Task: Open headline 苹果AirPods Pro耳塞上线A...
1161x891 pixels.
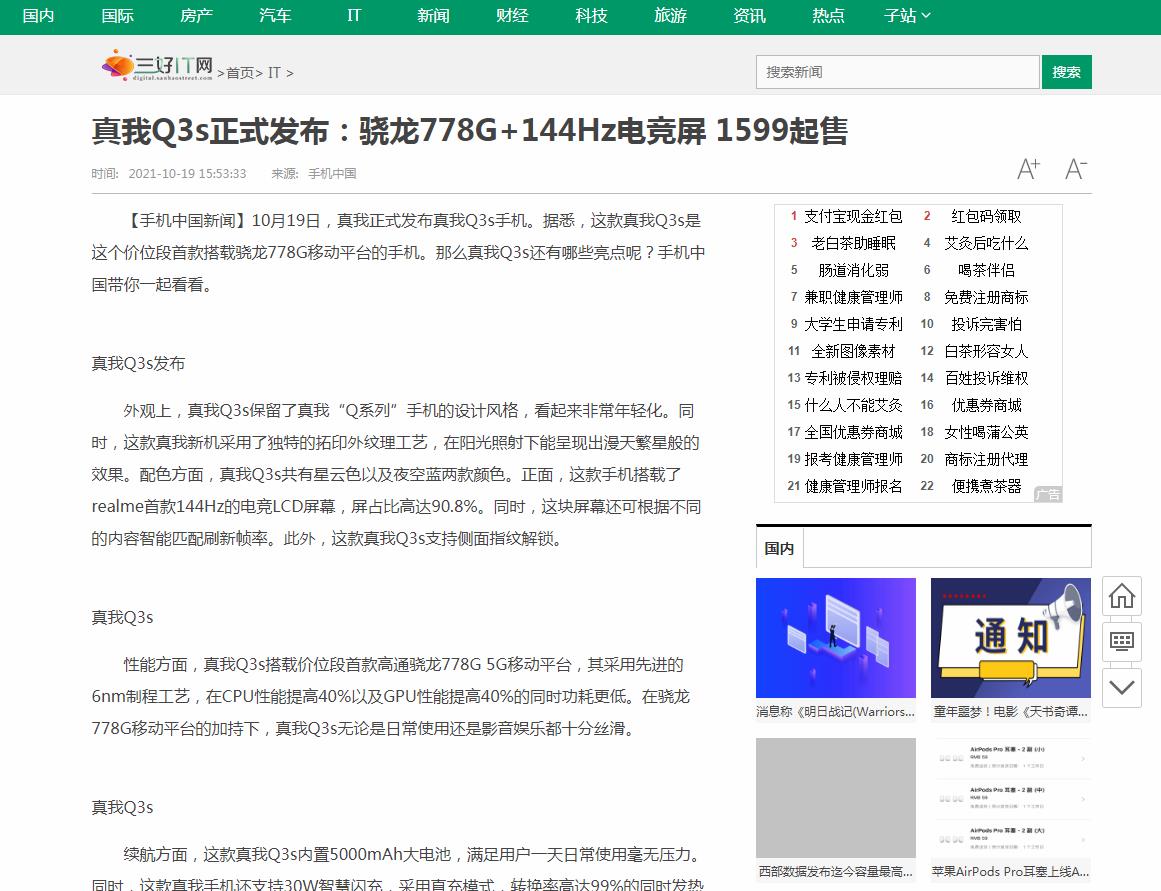Action: click(x=1011, y=872)
